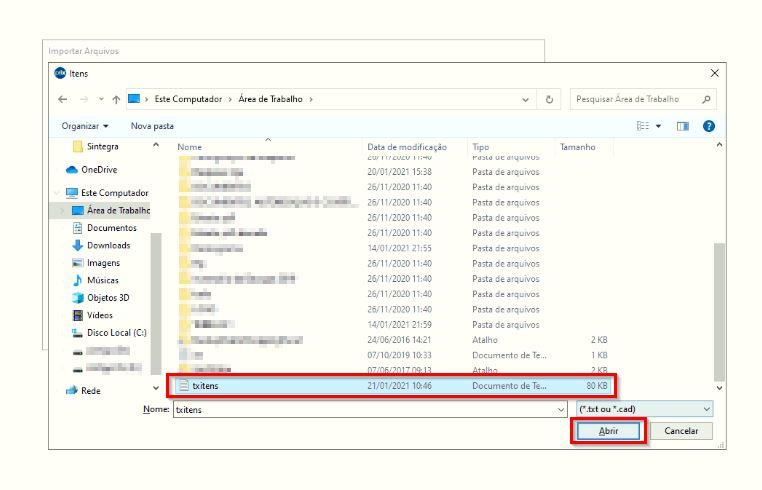Viewport: 762px width, 490px height.
Task: Open Vídeos in the navigation pane
Action: (x=92, y=315)
